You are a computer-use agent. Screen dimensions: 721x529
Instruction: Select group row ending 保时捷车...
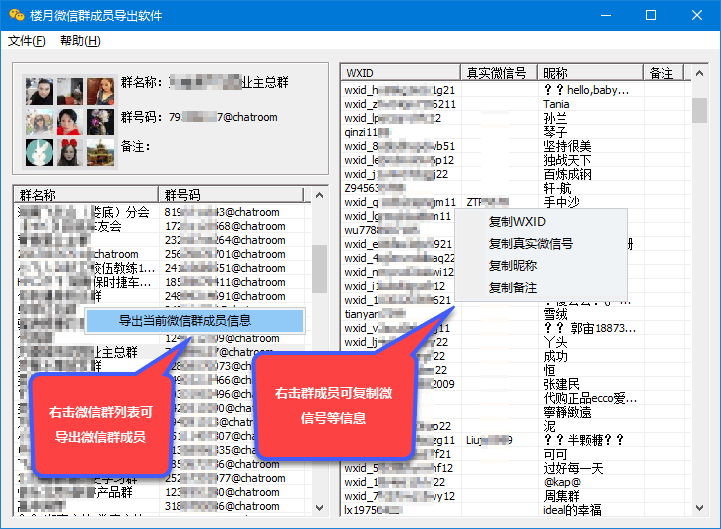(x=163, y=282)
